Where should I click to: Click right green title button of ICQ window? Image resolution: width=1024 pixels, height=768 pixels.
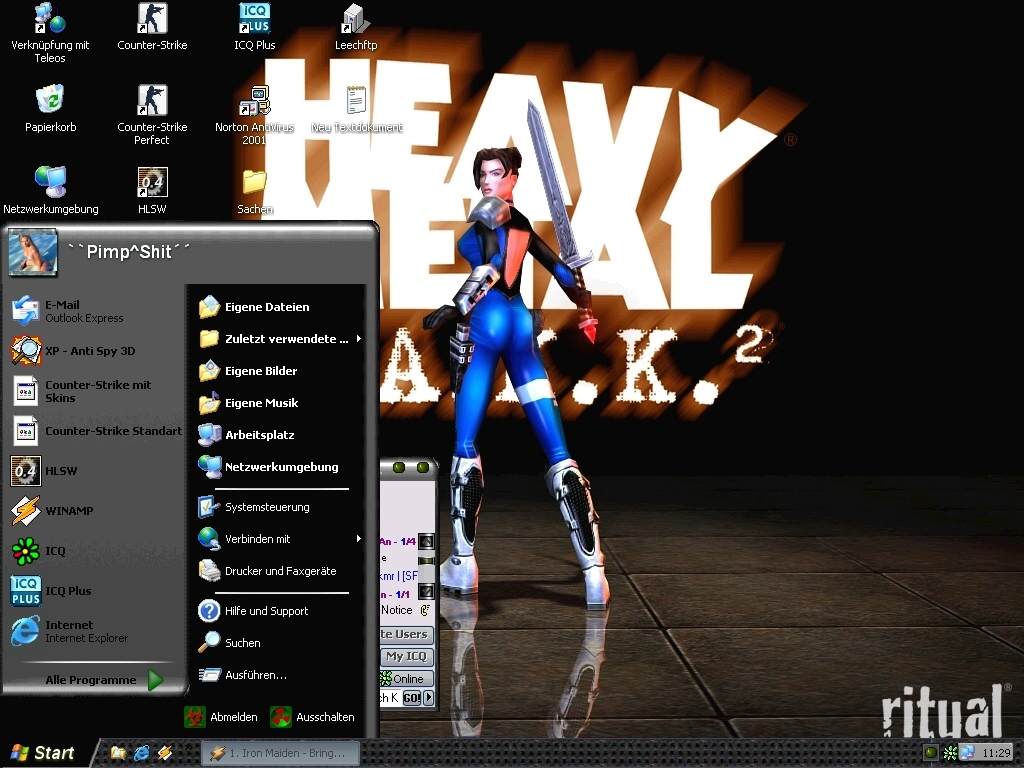point(423,467)
